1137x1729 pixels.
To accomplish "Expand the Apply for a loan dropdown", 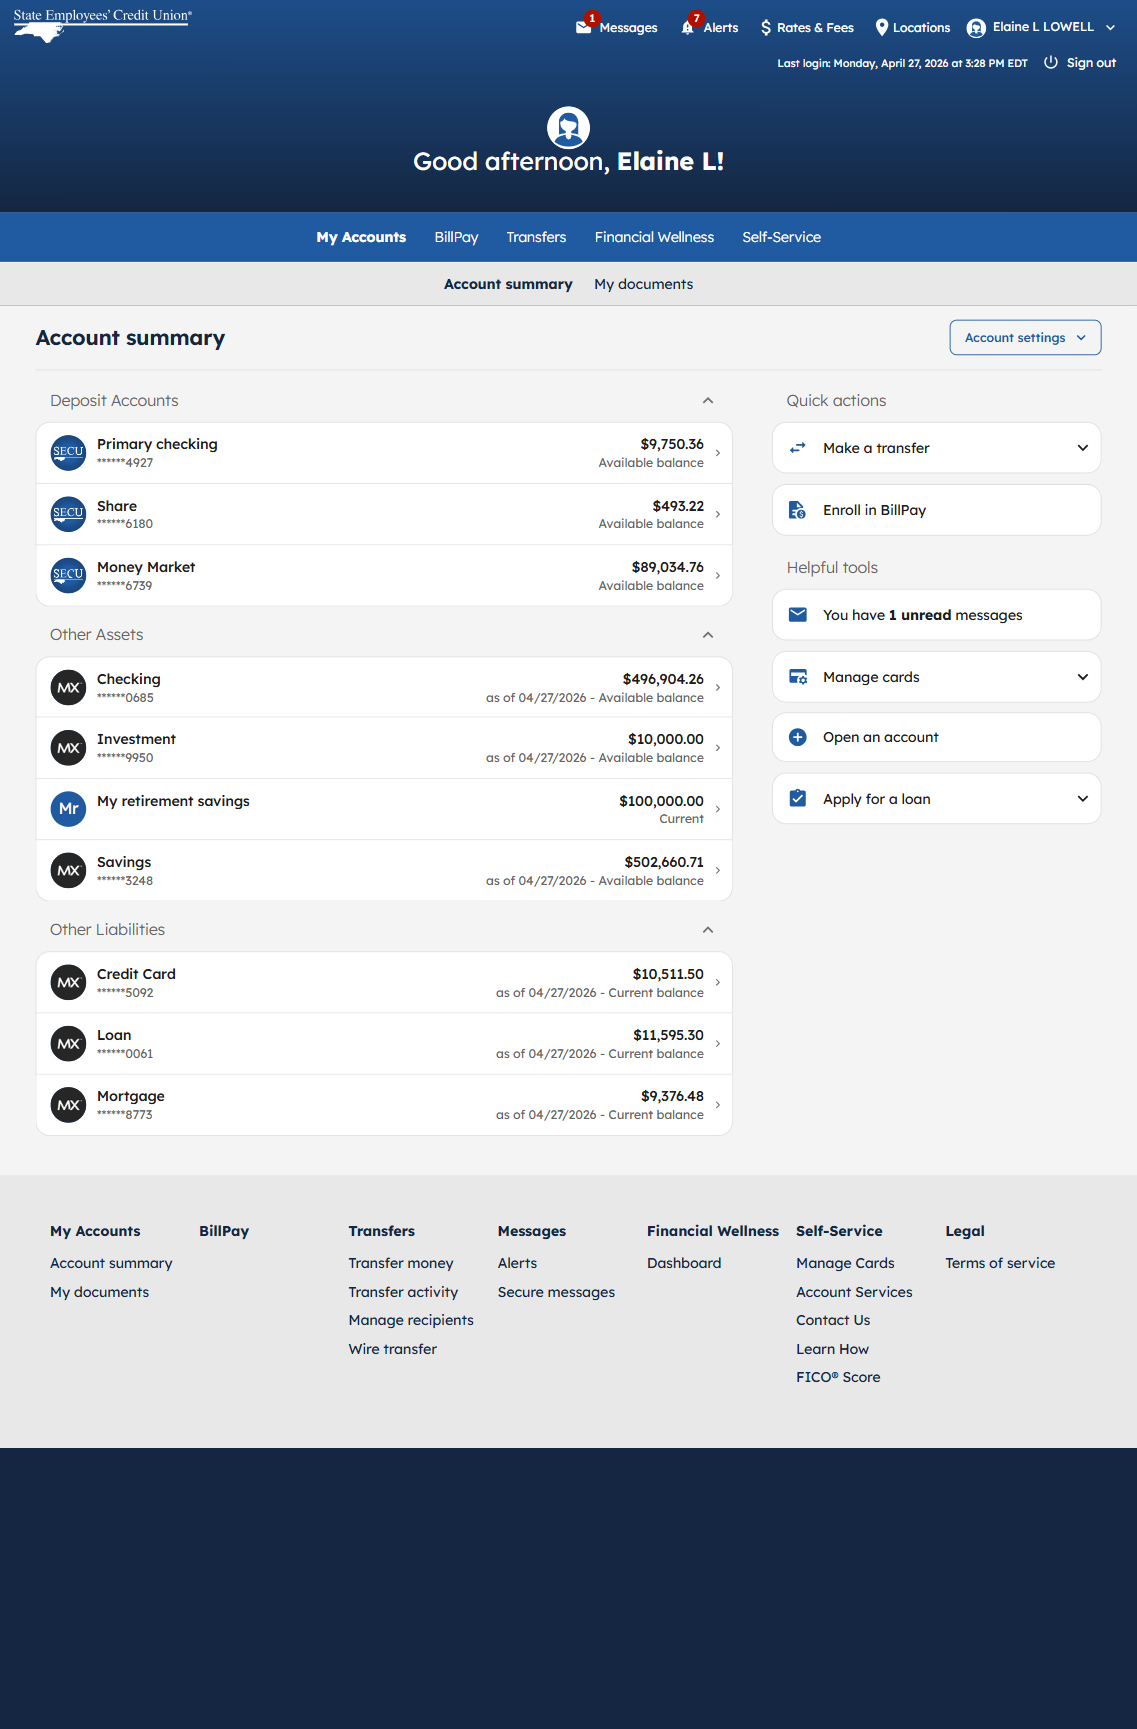I will coord(1082,798).
